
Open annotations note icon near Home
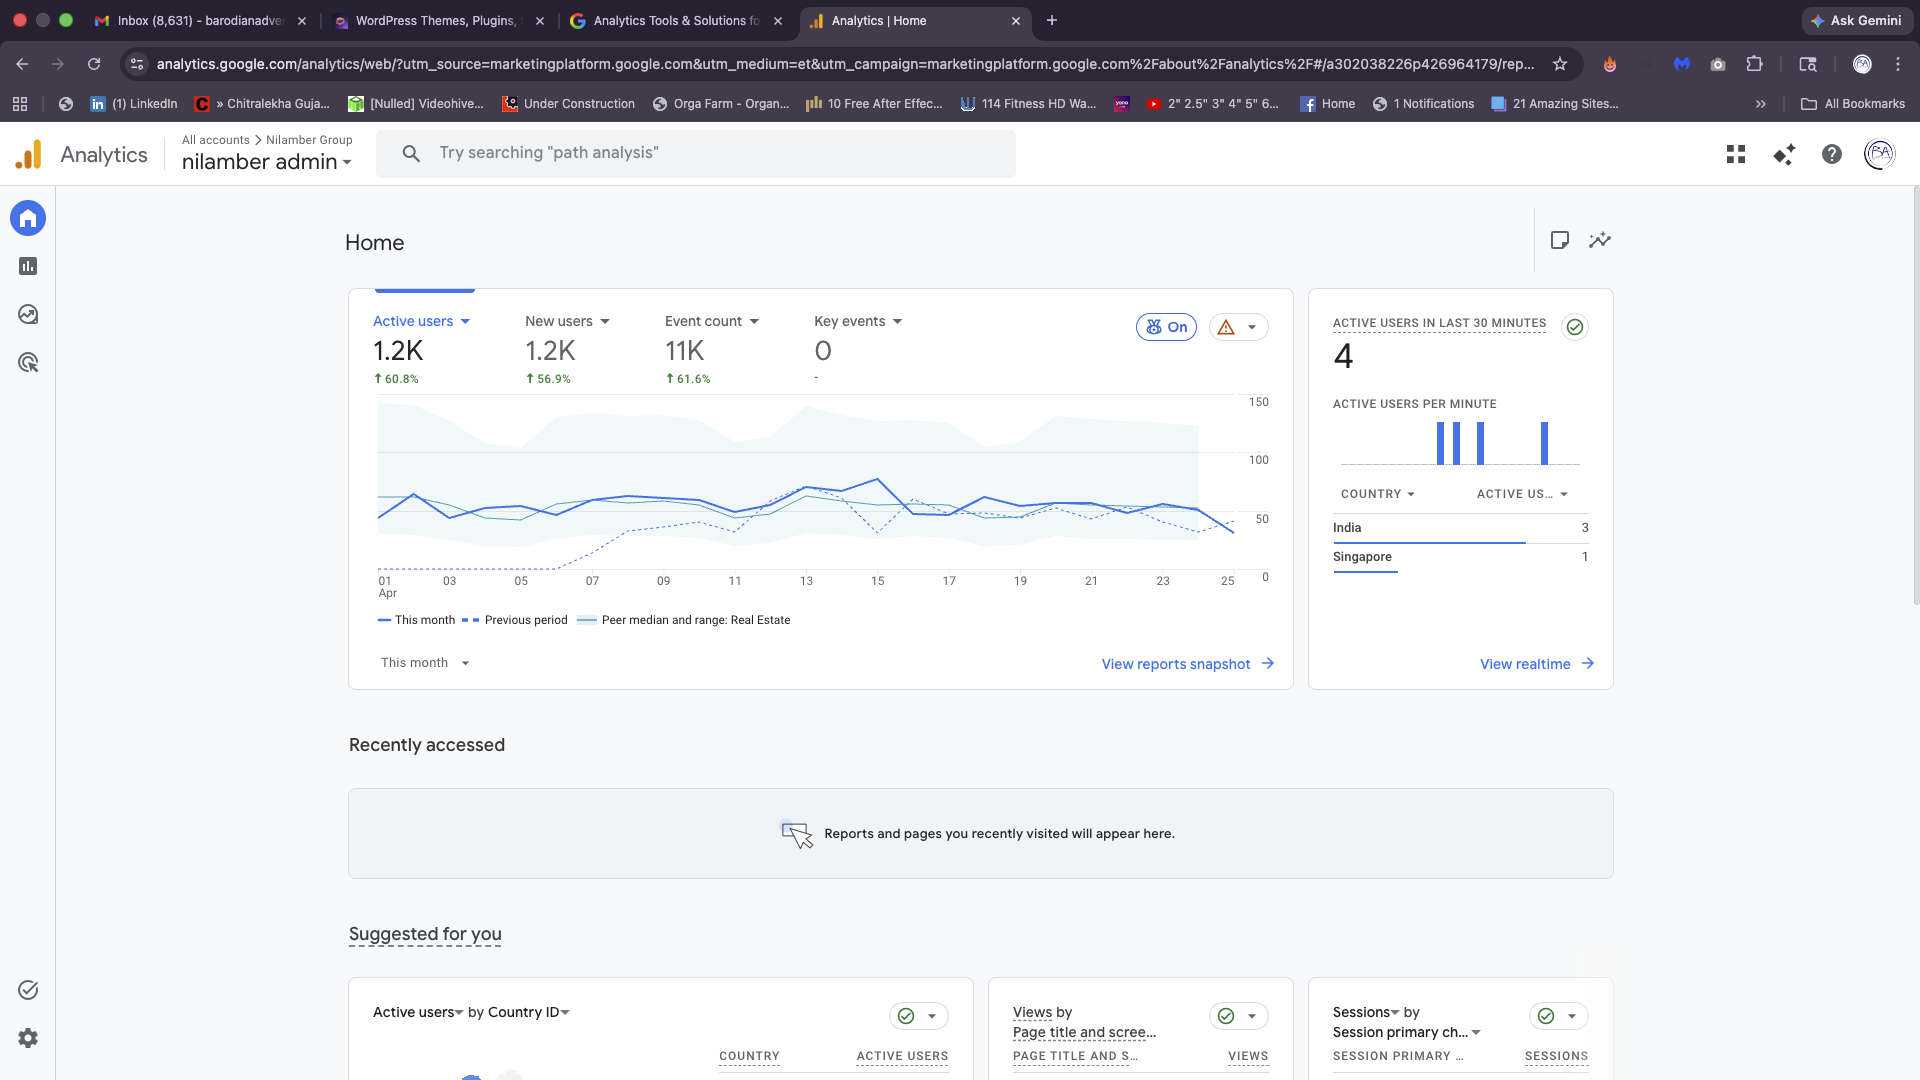pos(1559,240)
